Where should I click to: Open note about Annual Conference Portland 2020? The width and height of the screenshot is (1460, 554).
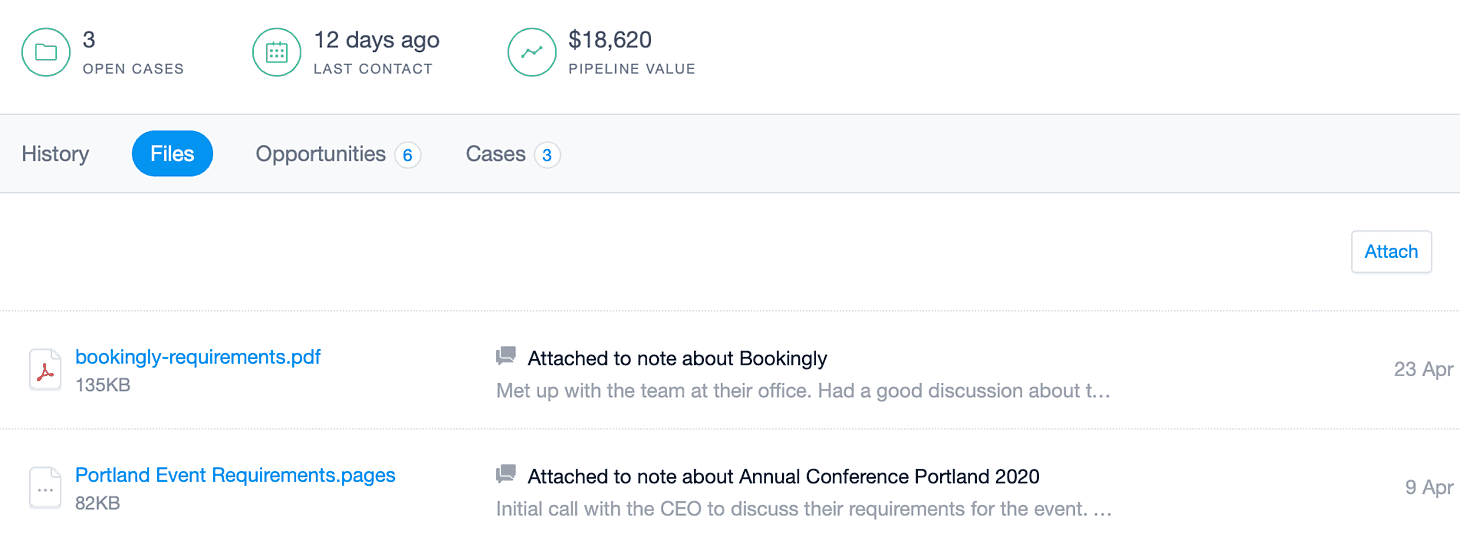point(783,476)
